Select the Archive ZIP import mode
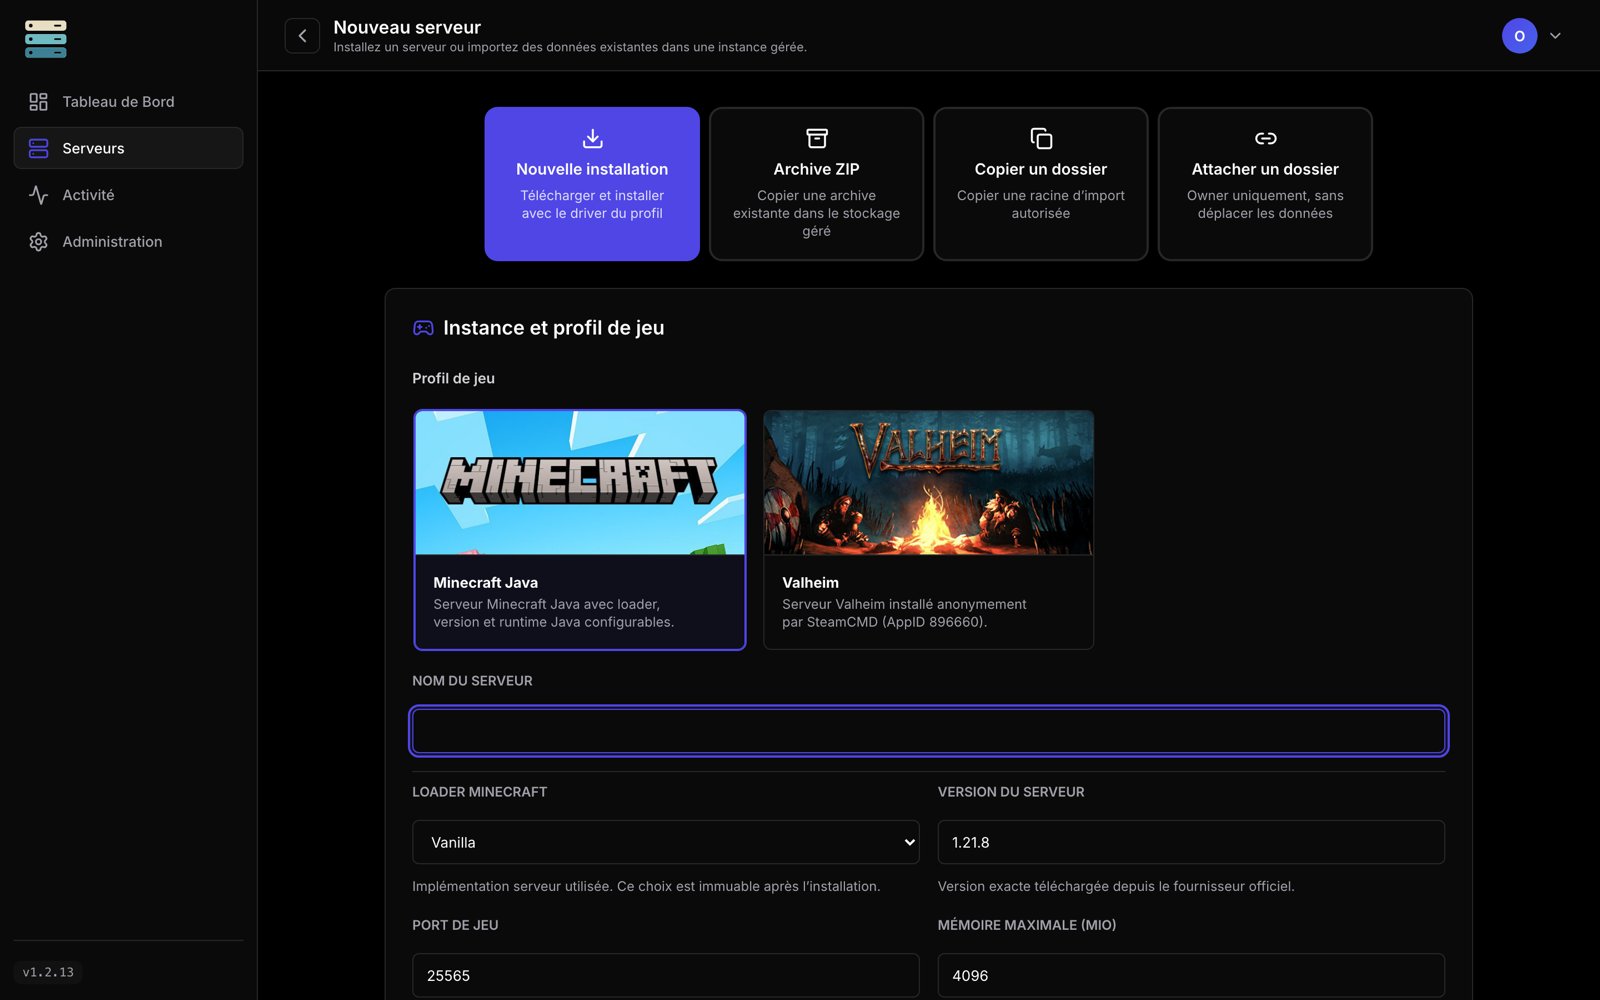 pos(817,184)
